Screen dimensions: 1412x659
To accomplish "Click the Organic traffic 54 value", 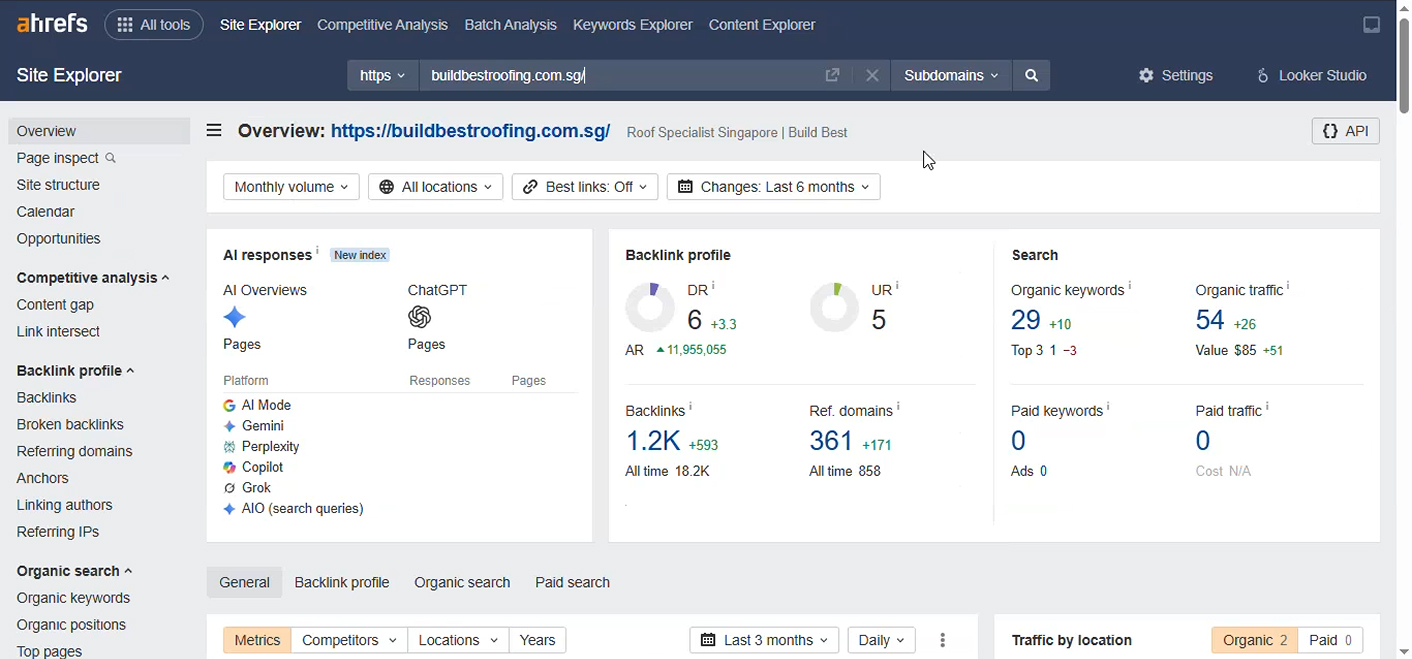I will [1210, 320].
